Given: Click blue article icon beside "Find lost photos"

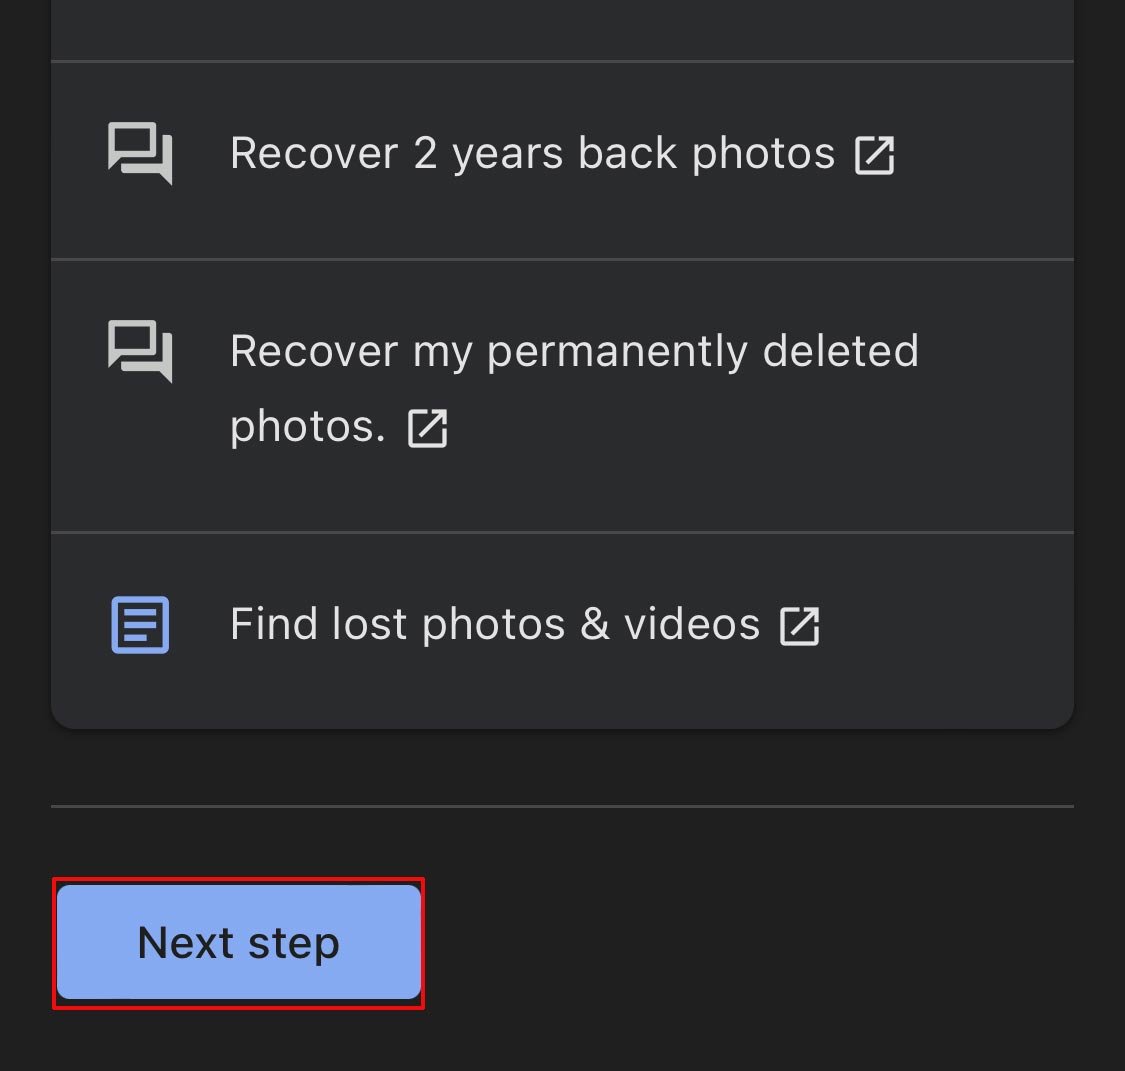Looking at the screenshot, I should click(140, 625).
